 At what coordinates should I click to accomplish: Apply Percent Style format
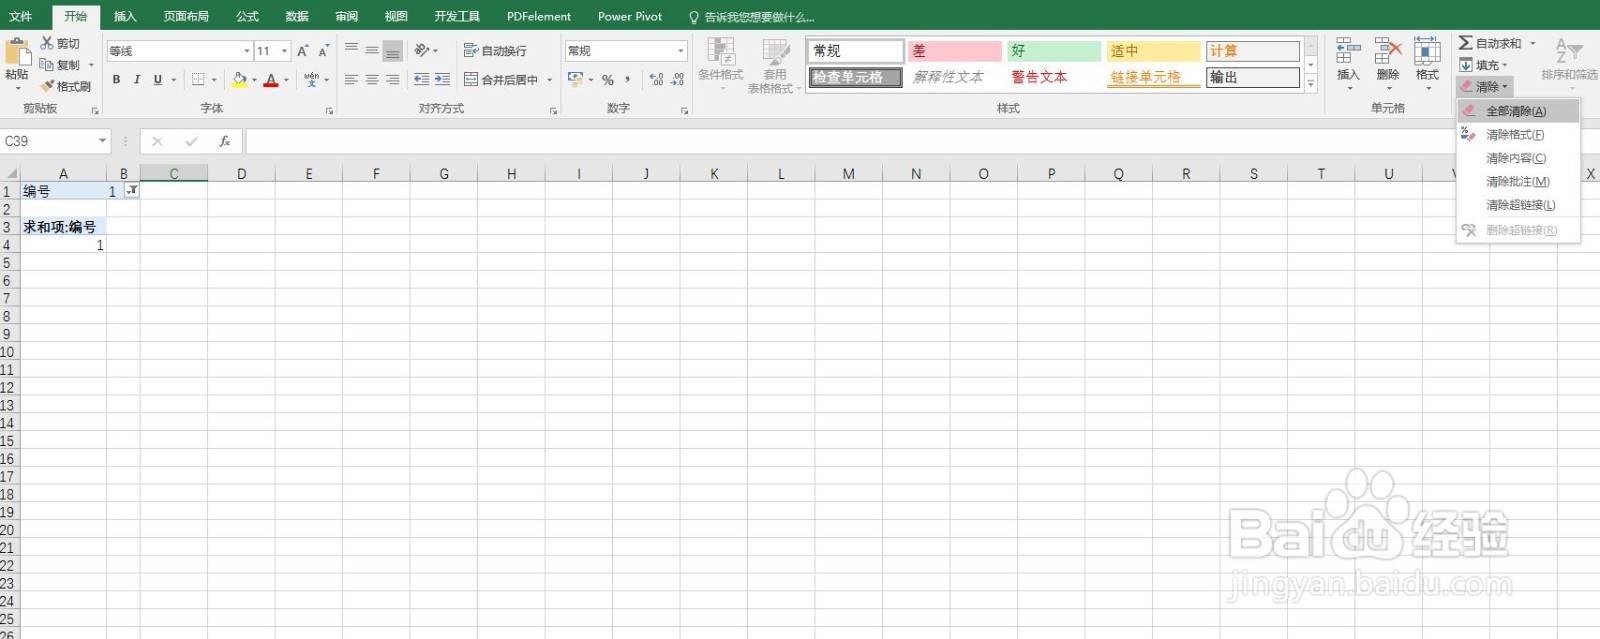pos(608,79)
